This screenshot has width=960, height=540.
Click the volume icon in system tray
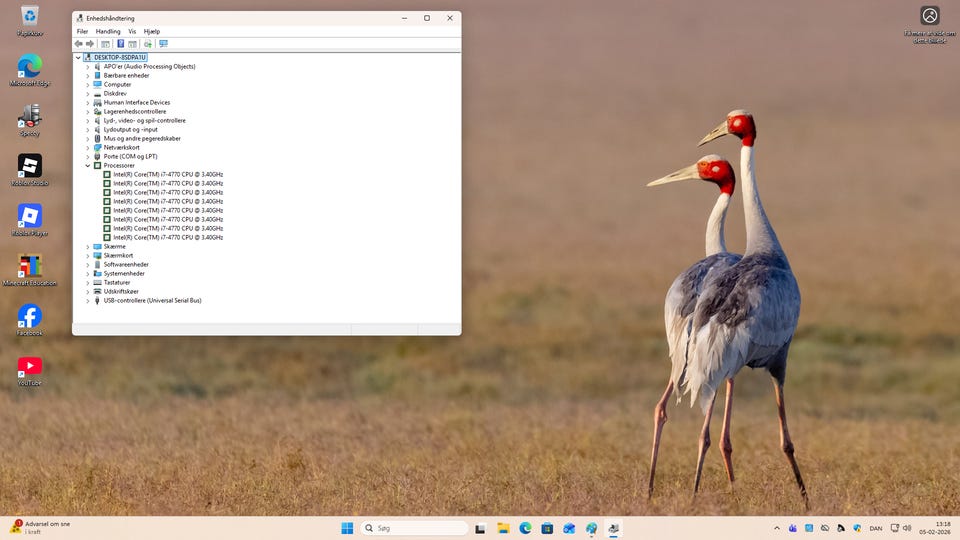tap(907, 528)
